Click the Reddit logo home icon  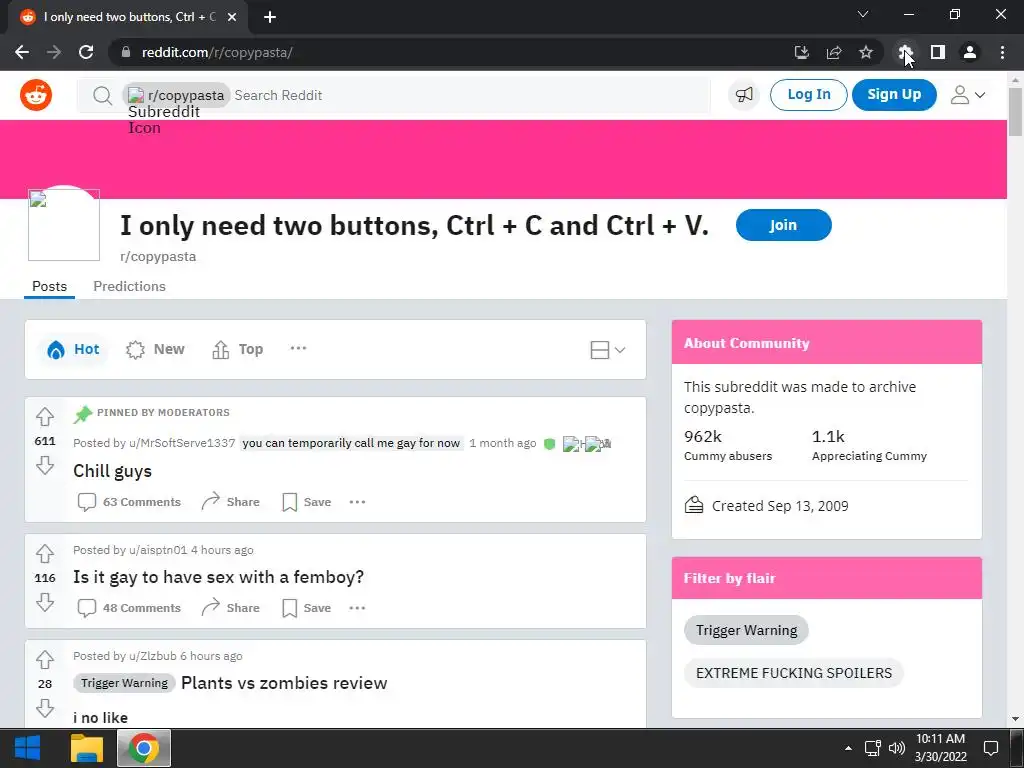pyautogui.click(x=36, y=95)
